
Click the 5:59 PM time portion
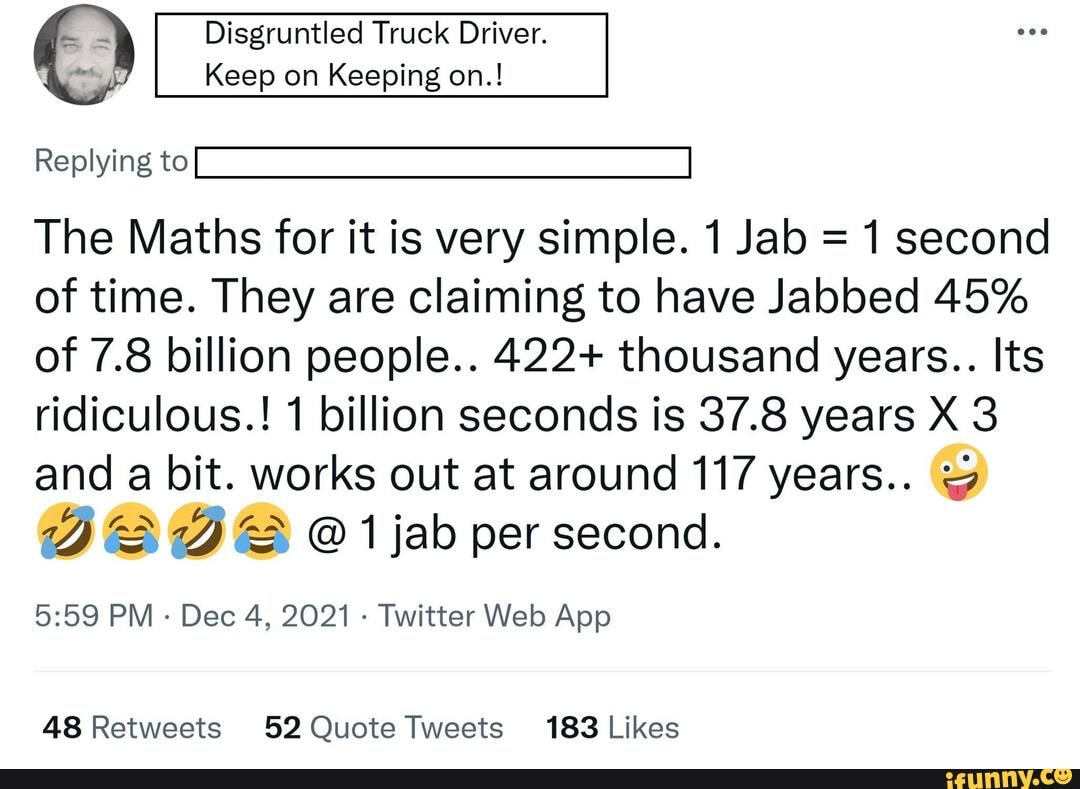90,616
